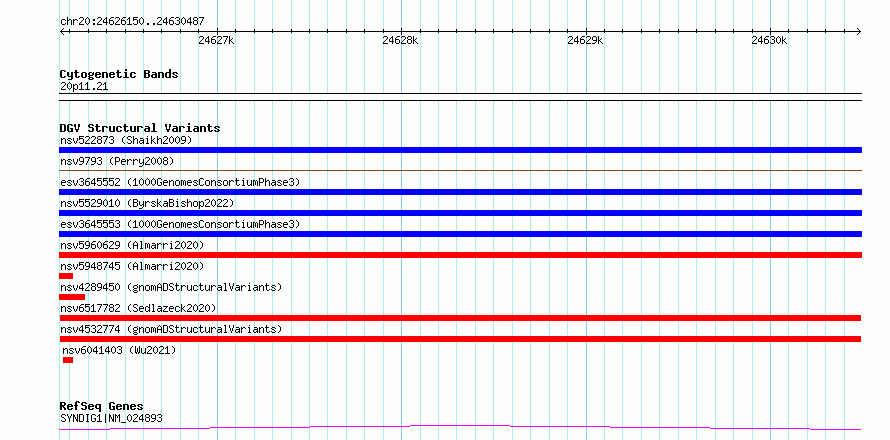Viewport: 890px width, 440px height.
Task: Click the thin brown line for nsv9793 (Perry2008)
Action: coord(460,170)
